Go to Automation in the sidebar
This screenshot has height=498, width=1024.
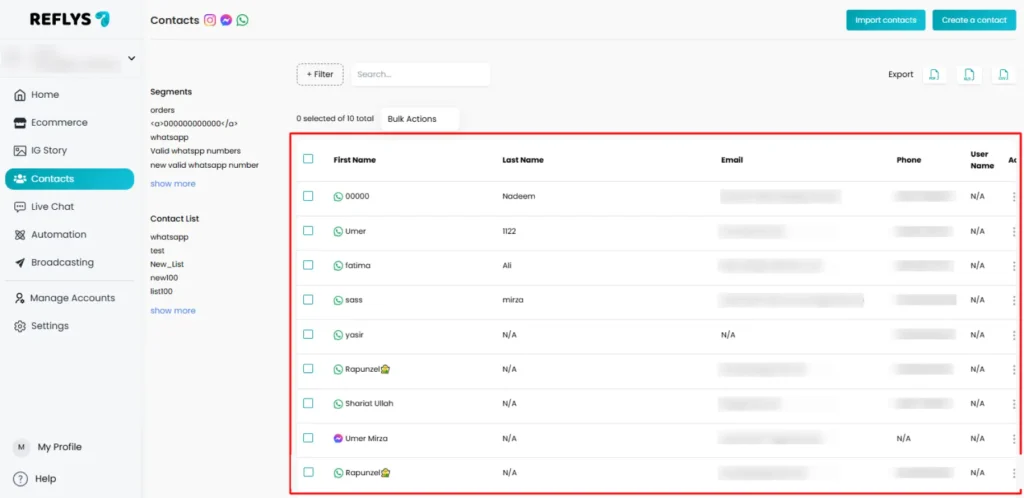[x=58, y=235]
